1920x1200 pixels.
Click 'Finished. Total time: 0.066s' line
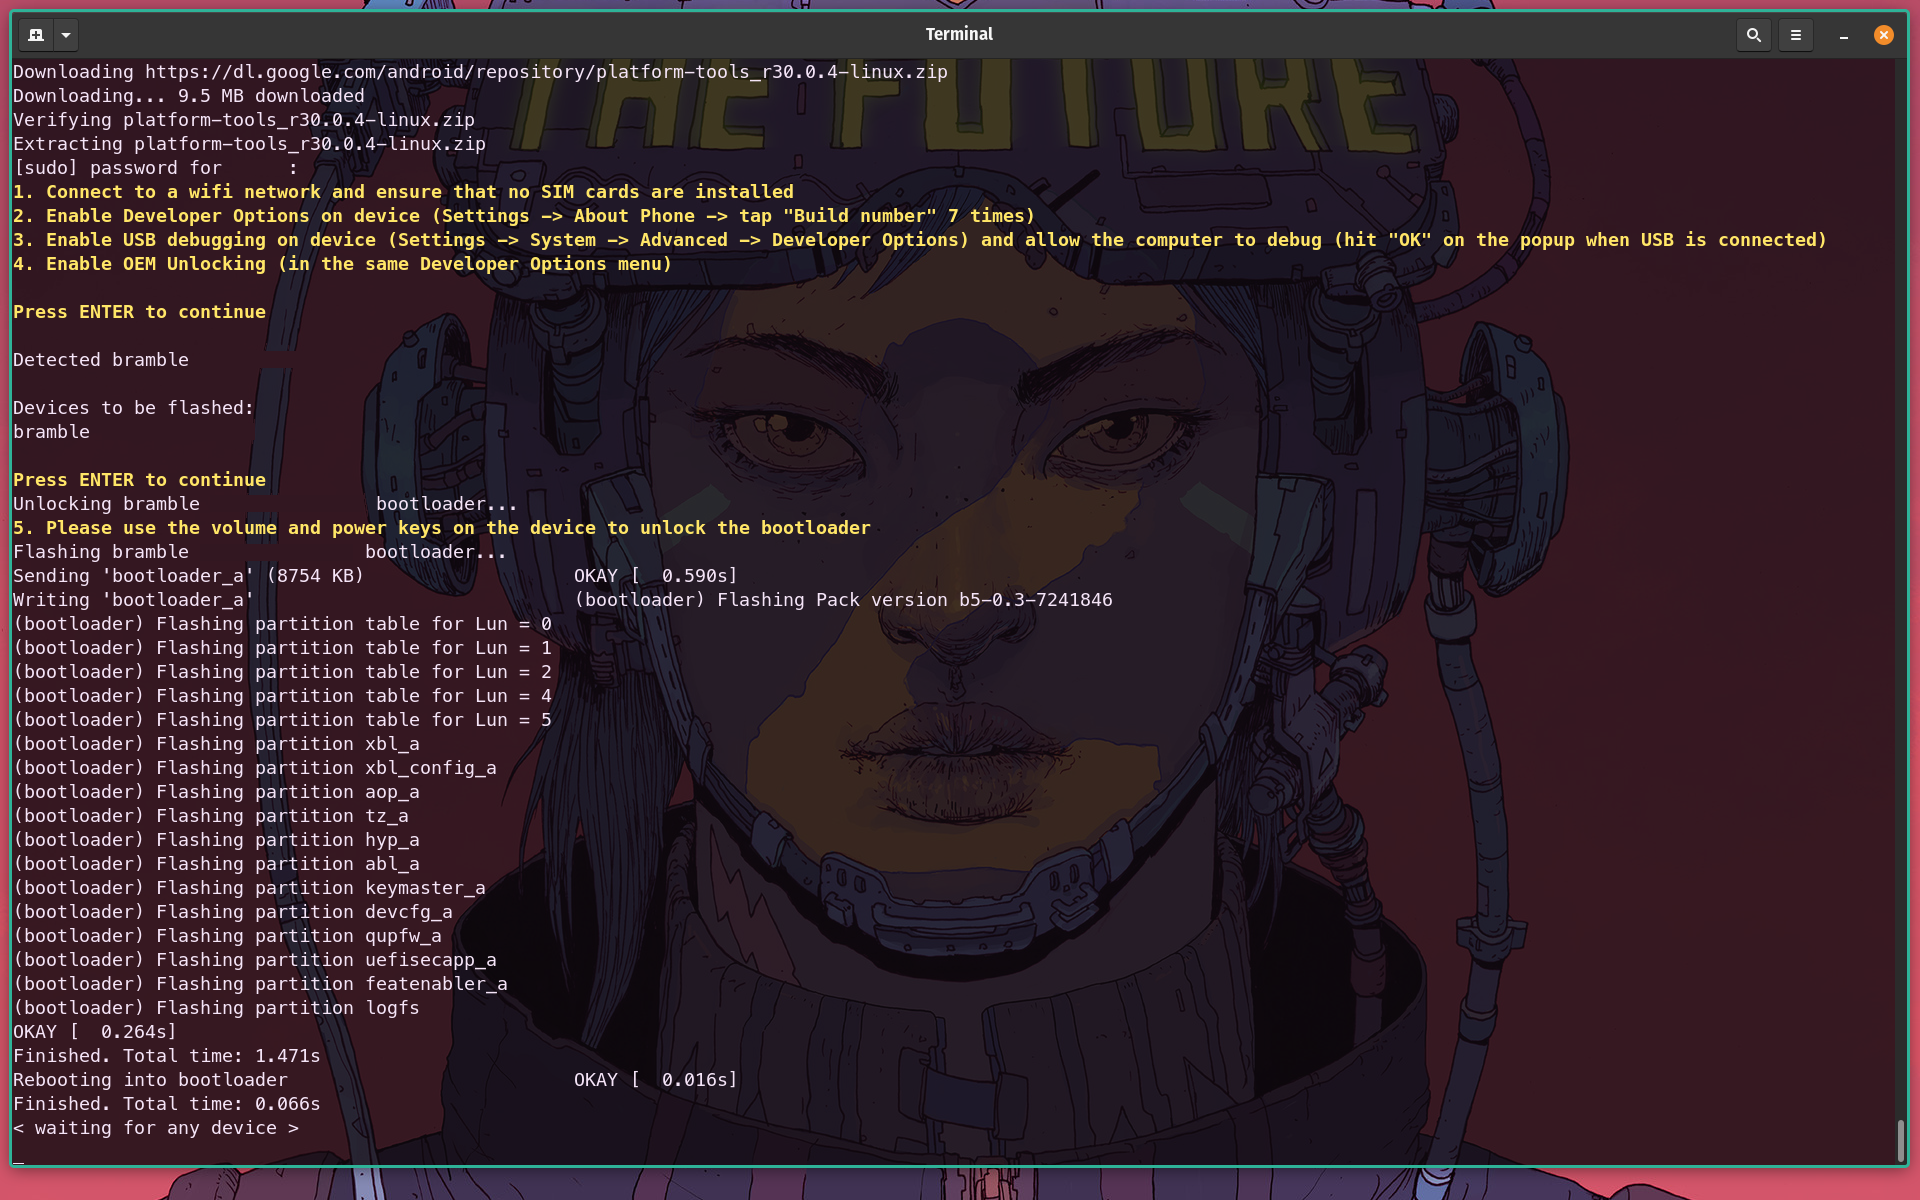pos(167,1104)
